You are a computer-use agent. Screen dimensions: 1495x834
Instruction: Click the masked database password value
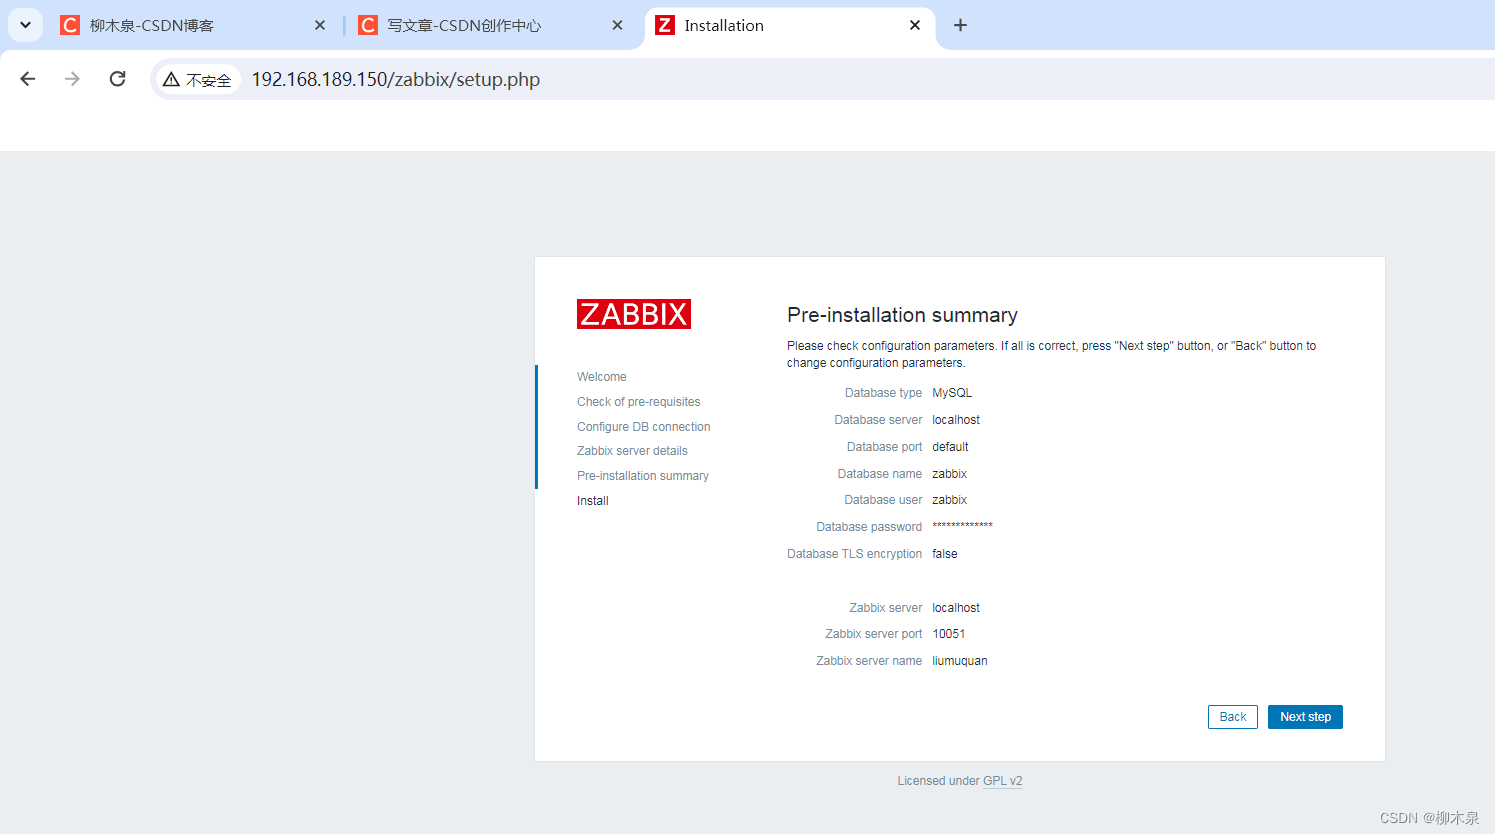[962, 526]
